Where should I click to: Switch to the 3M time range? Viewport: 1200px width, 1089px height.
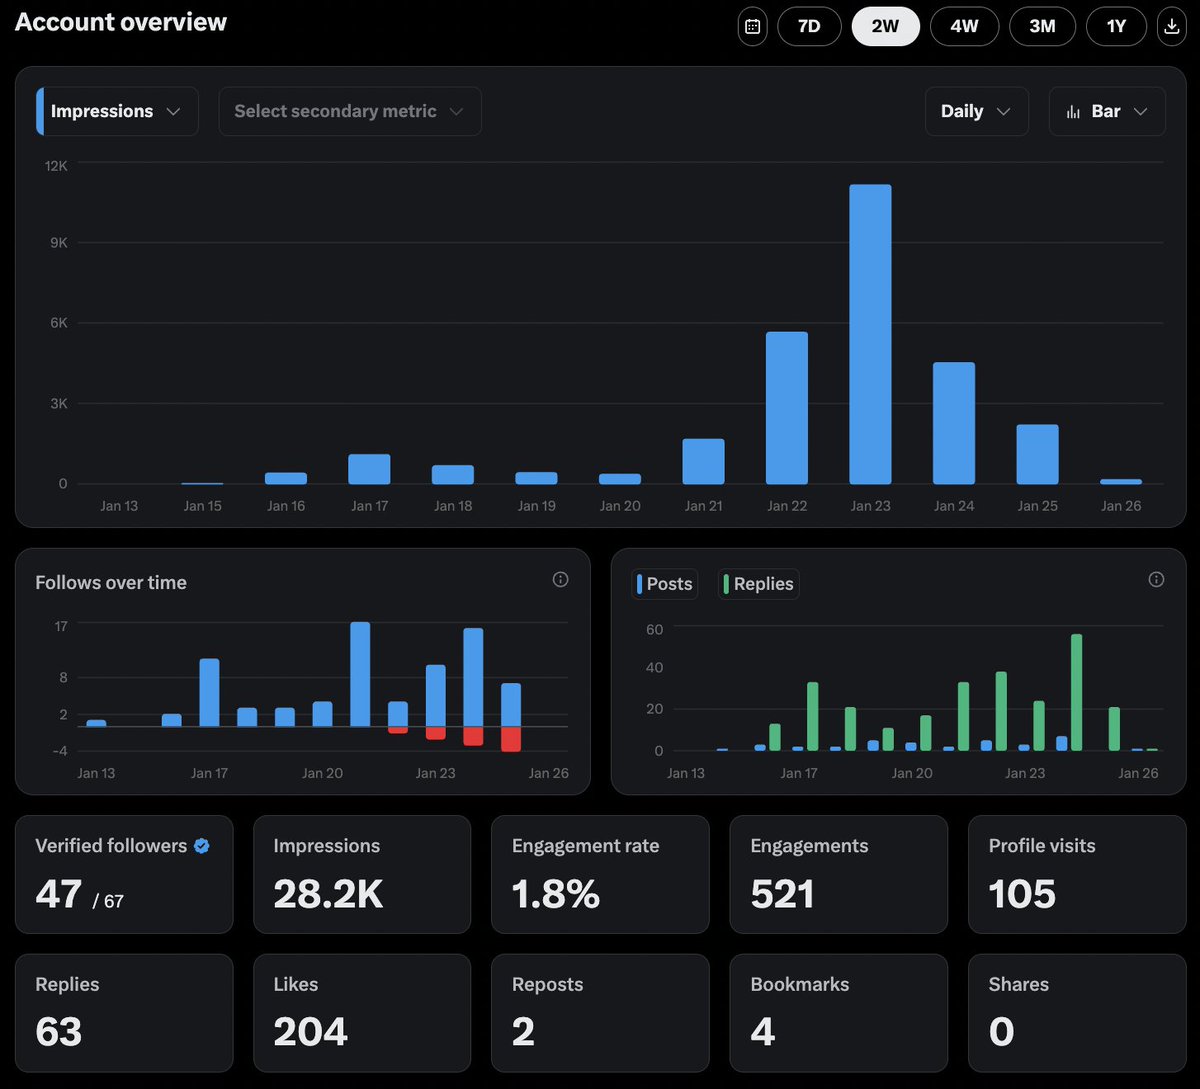click(x=1042, y=26)
